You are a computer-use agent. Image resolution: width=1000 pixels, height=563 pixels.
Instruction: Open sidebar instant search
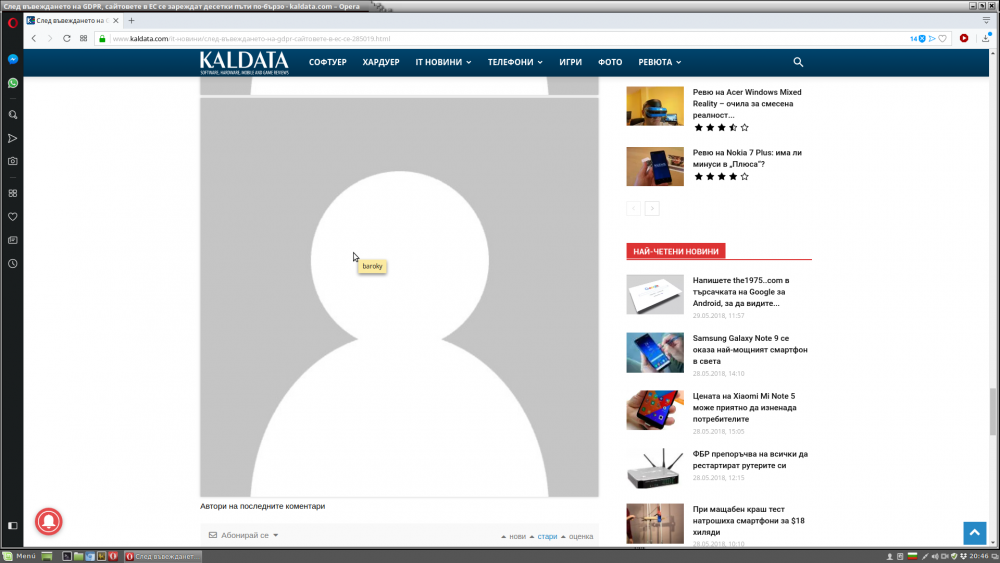click(x=13, y=115)
